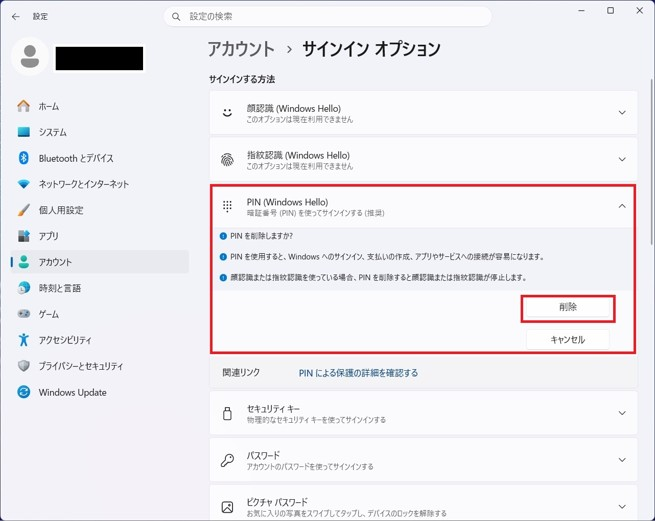The image size is (655, 521).
Task: Click the Gaming controller icon
Action: click(x=23, y=313)
